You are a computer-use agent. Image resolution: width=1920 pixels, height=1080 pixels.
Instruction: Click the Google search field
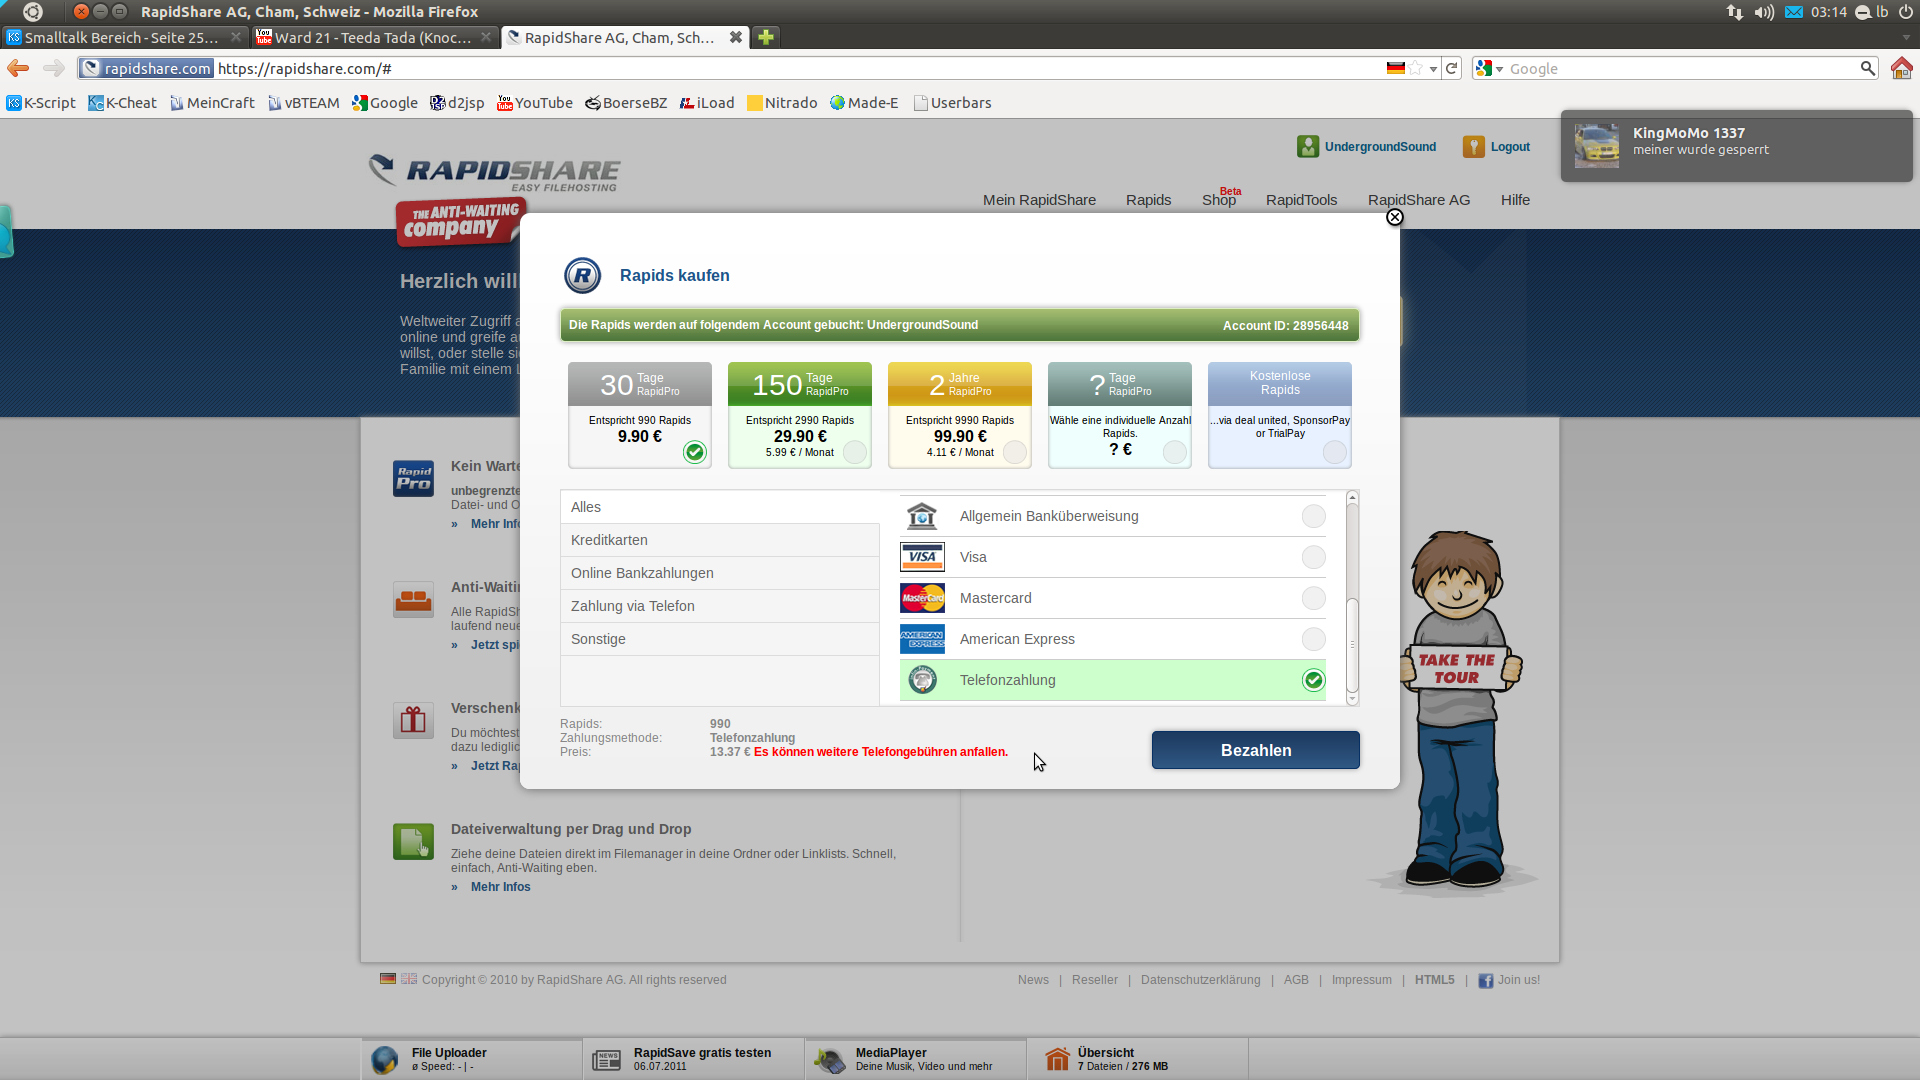point(1682,68)
